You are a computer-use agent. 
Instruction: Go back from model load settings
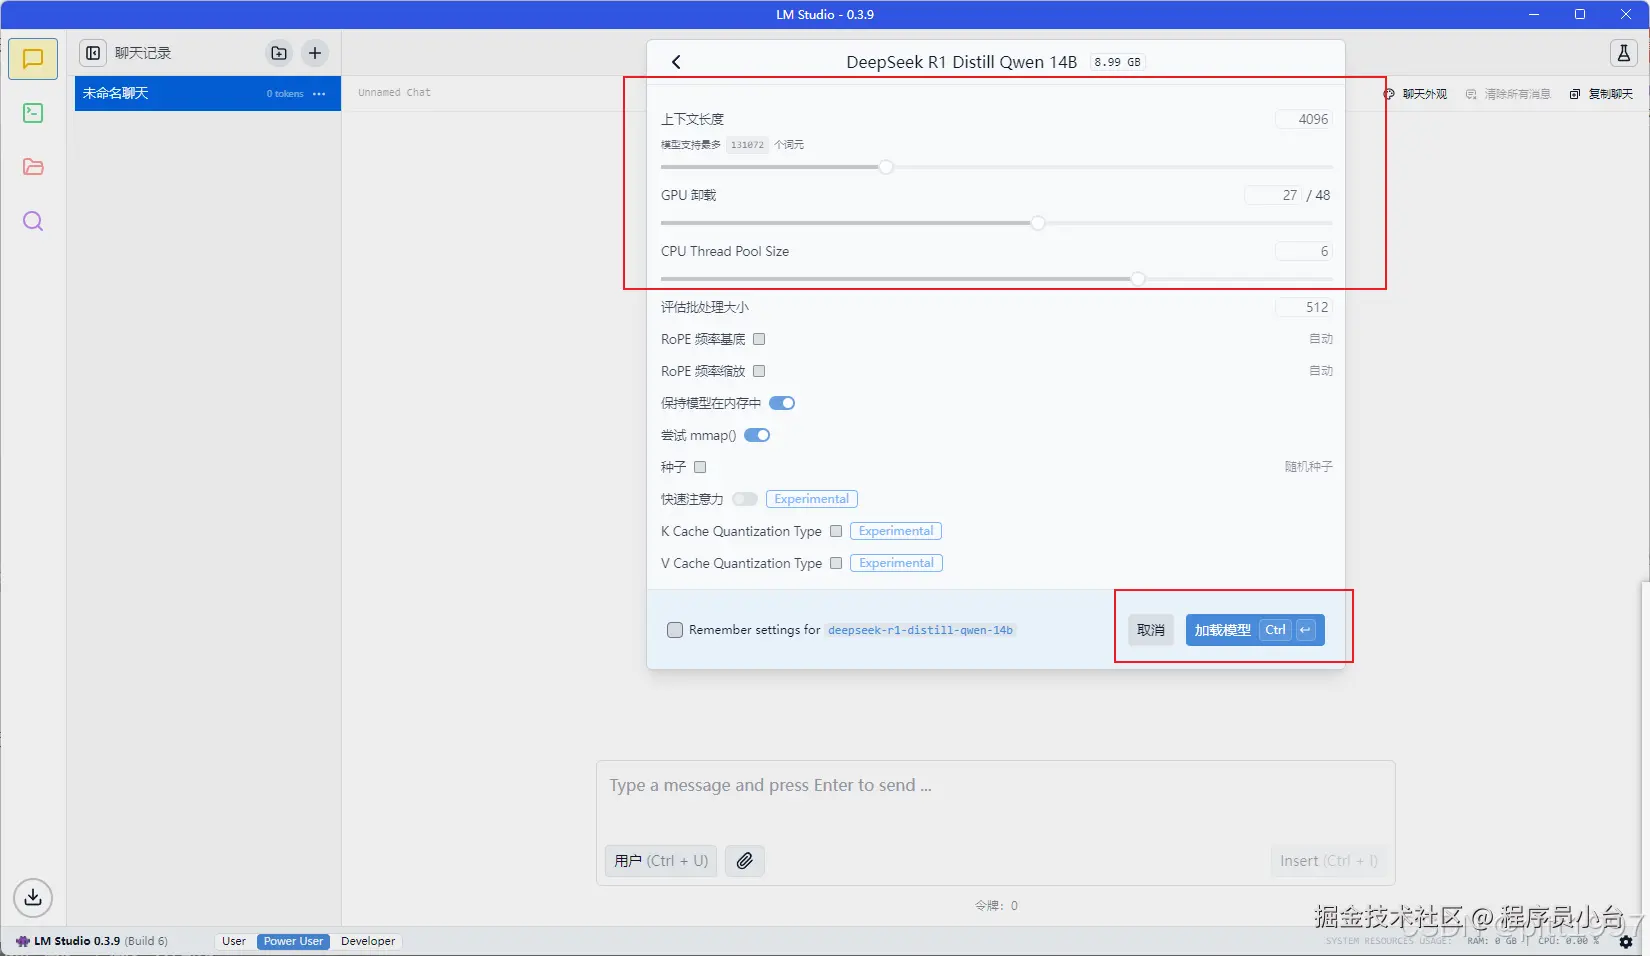point(676,62)
